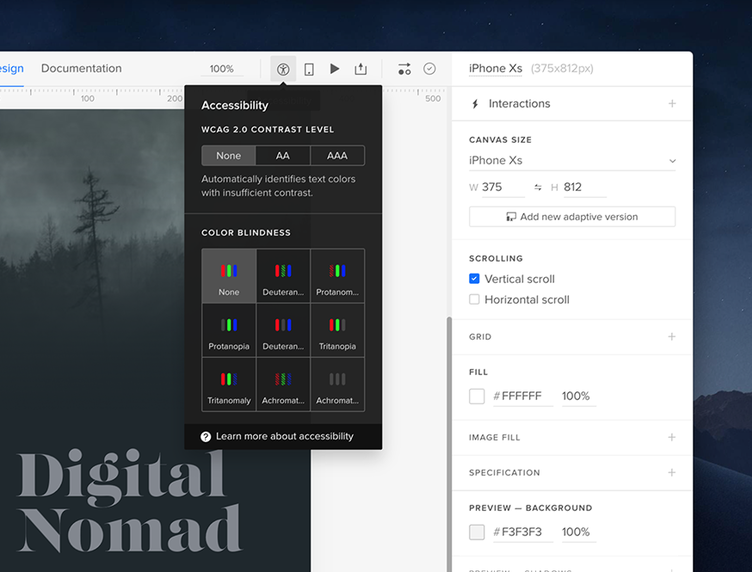Switch to the Design tab
The width and height of the screenshot is (752, 572).
pos(12,68)
